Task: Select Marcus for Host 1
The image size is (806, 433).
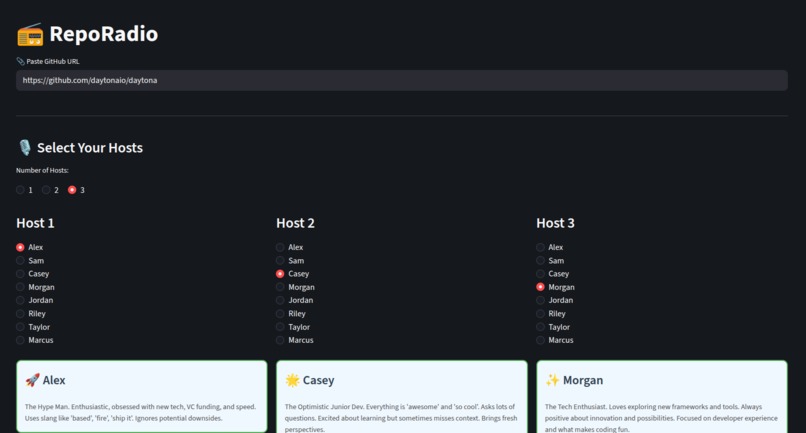Action: (x=34, y=340)
